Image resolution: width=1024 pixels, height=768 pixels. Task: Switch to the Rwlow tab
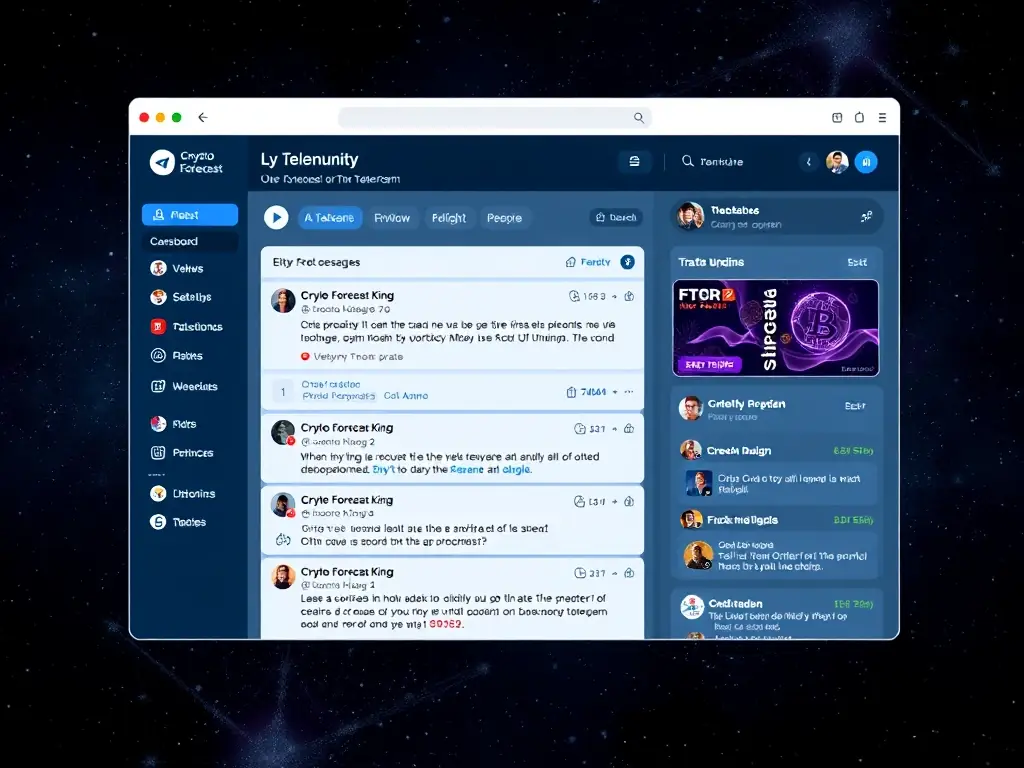click(x=392, y=218)
